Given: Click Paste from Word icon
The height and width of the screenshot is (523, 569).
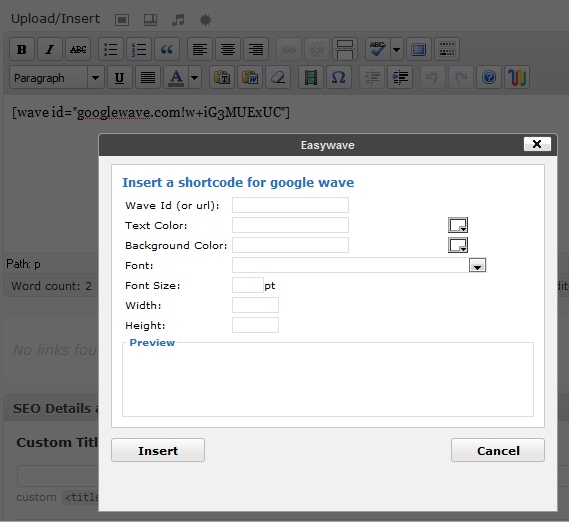Looking at the screenshot, I should [x=250, y=77].
